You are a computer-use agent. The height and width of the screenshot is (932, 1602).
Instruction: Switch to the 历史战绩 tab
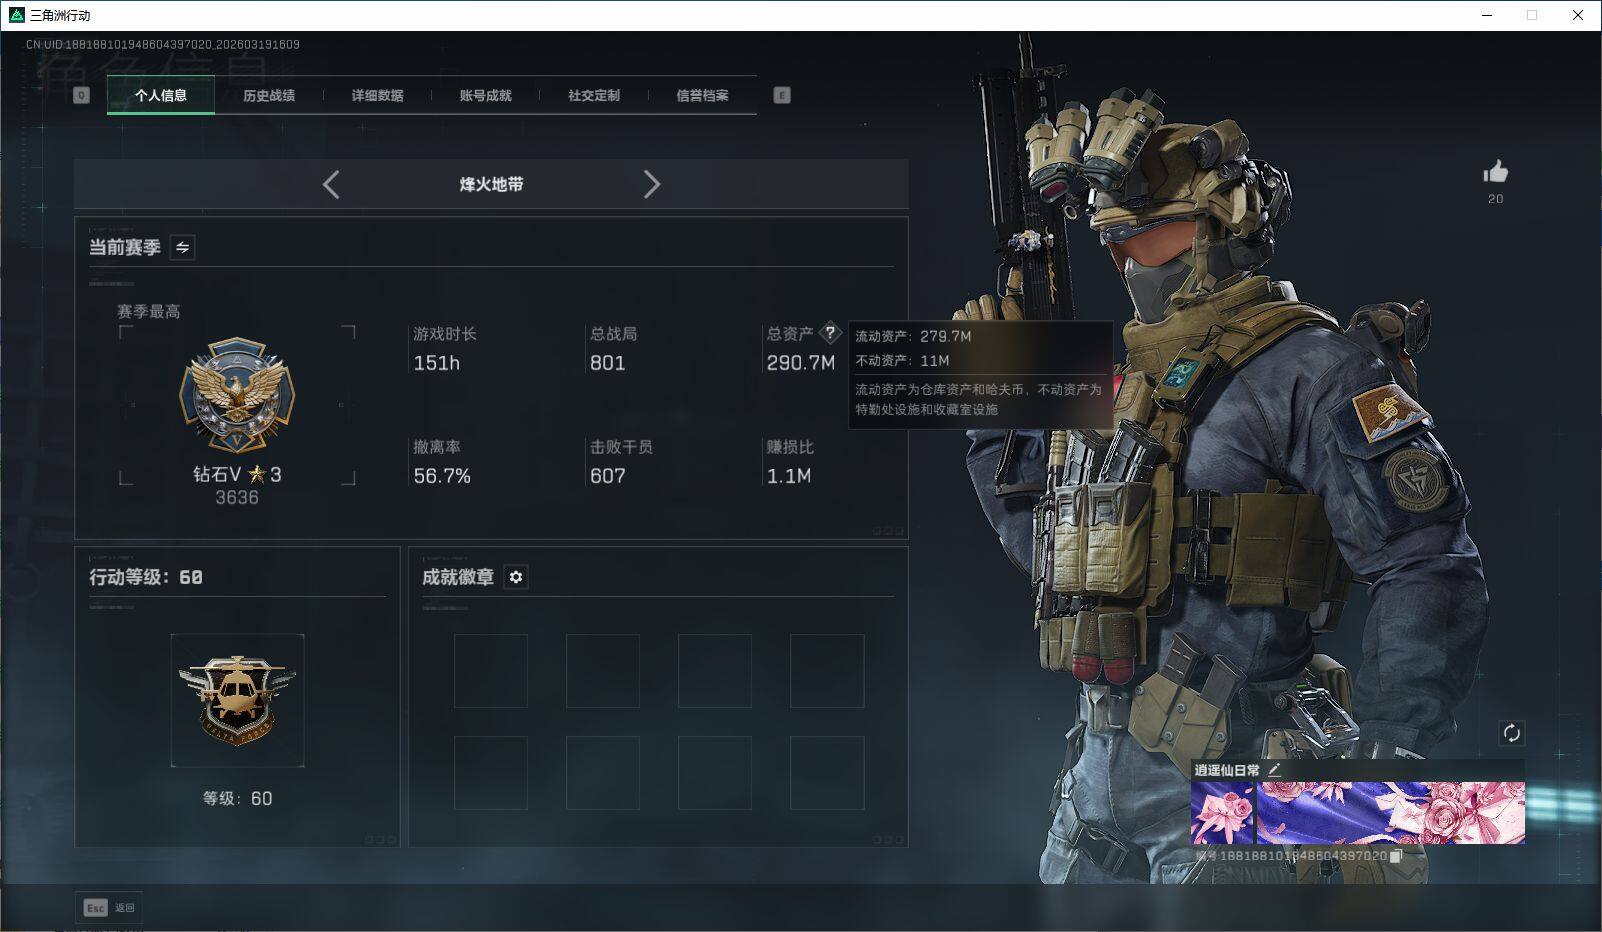pos(269,96)
